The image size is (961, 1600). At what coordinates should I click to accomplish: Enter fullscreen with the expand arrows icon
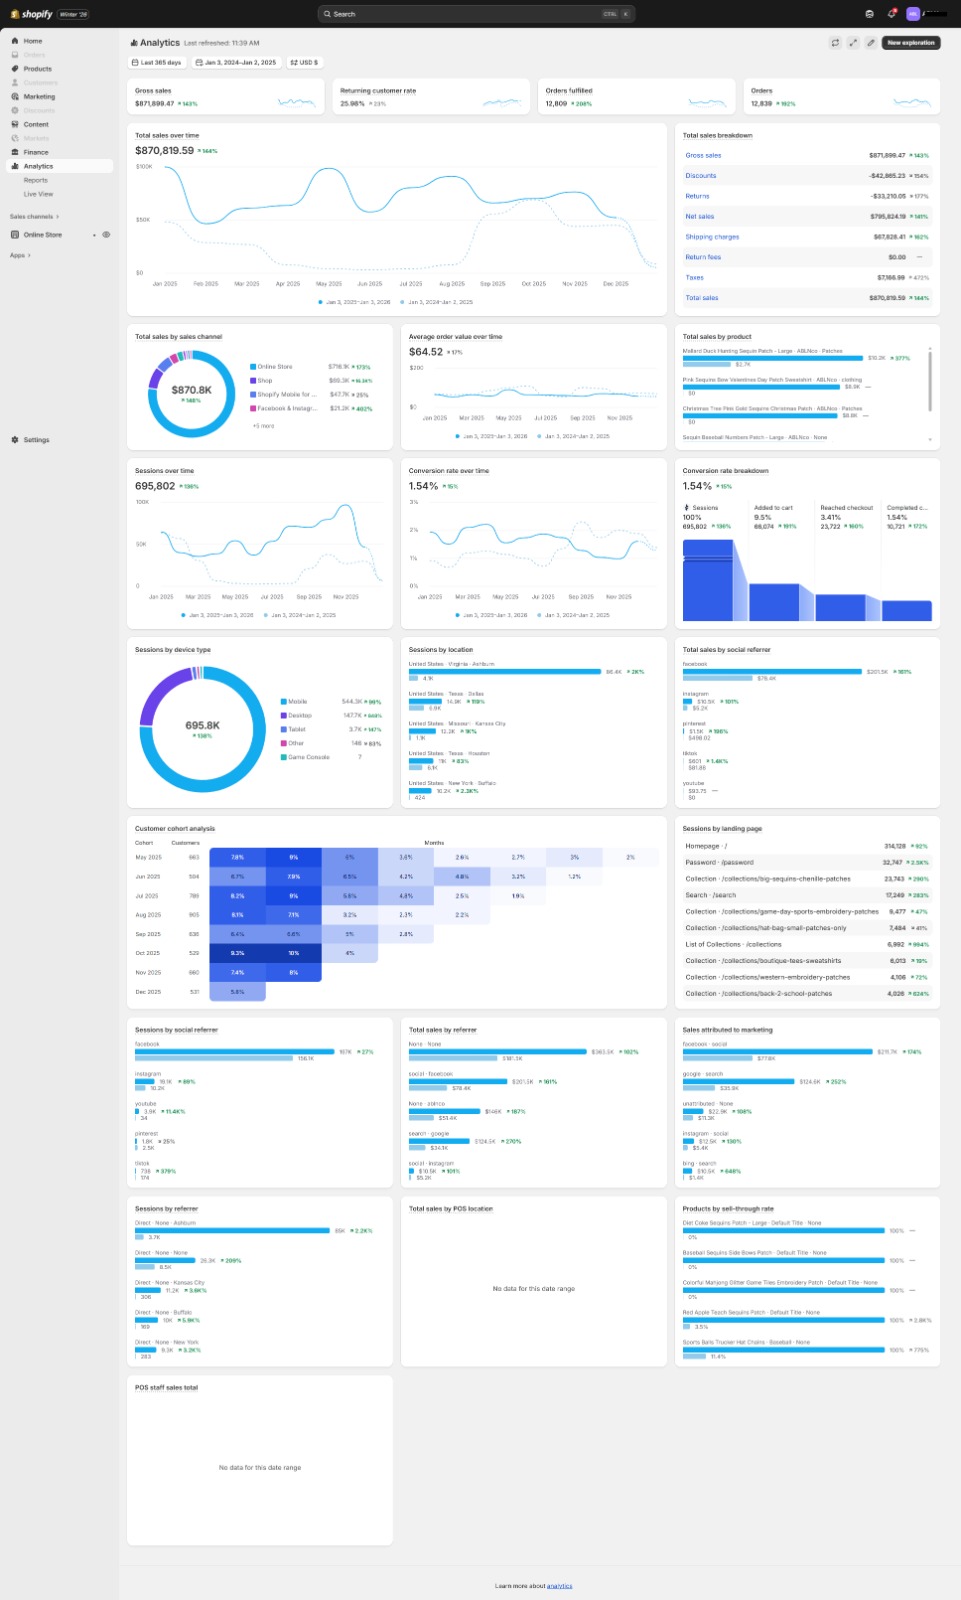tap(853, 43)
